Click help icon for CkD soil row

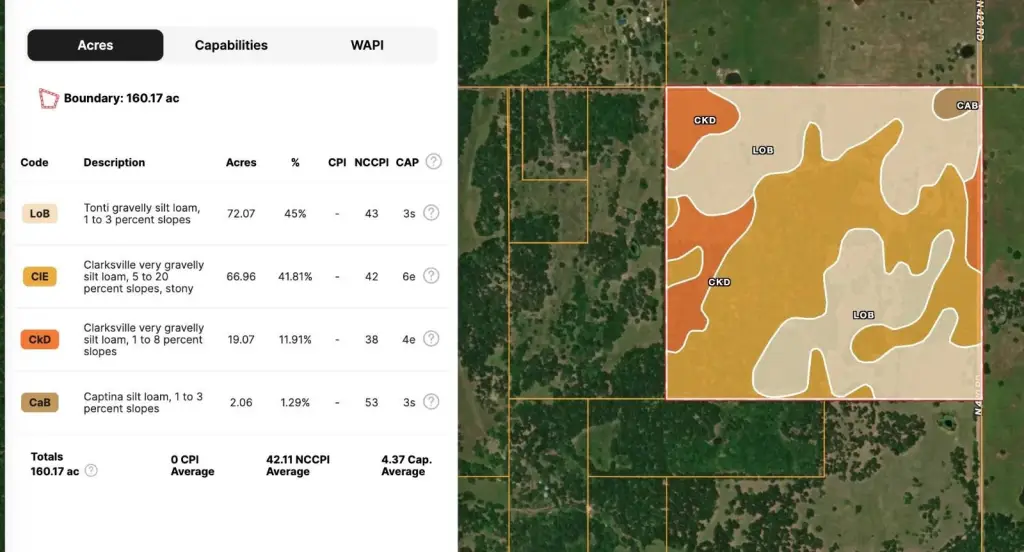click(431, 338)
